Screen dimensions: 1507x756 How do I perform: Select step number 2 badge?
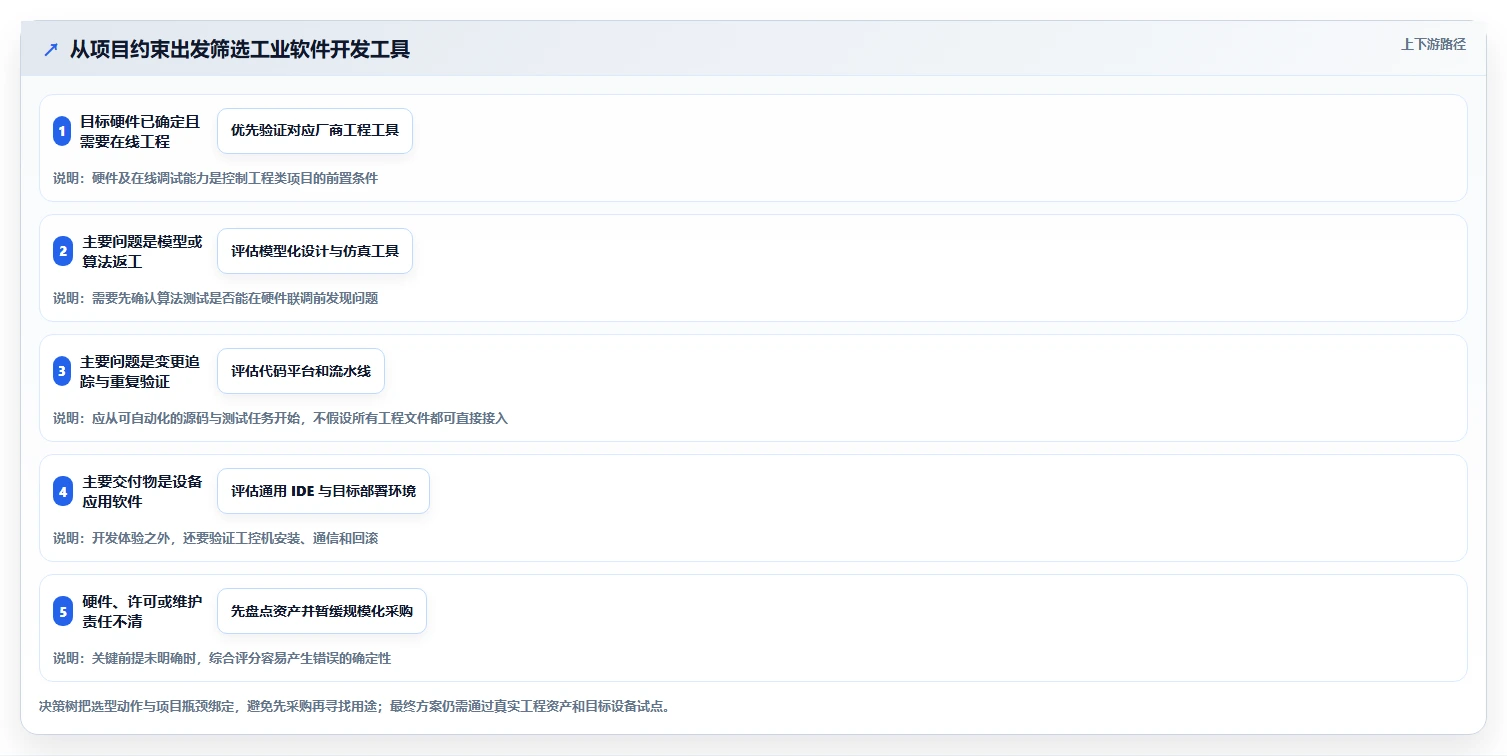(62, 251)
